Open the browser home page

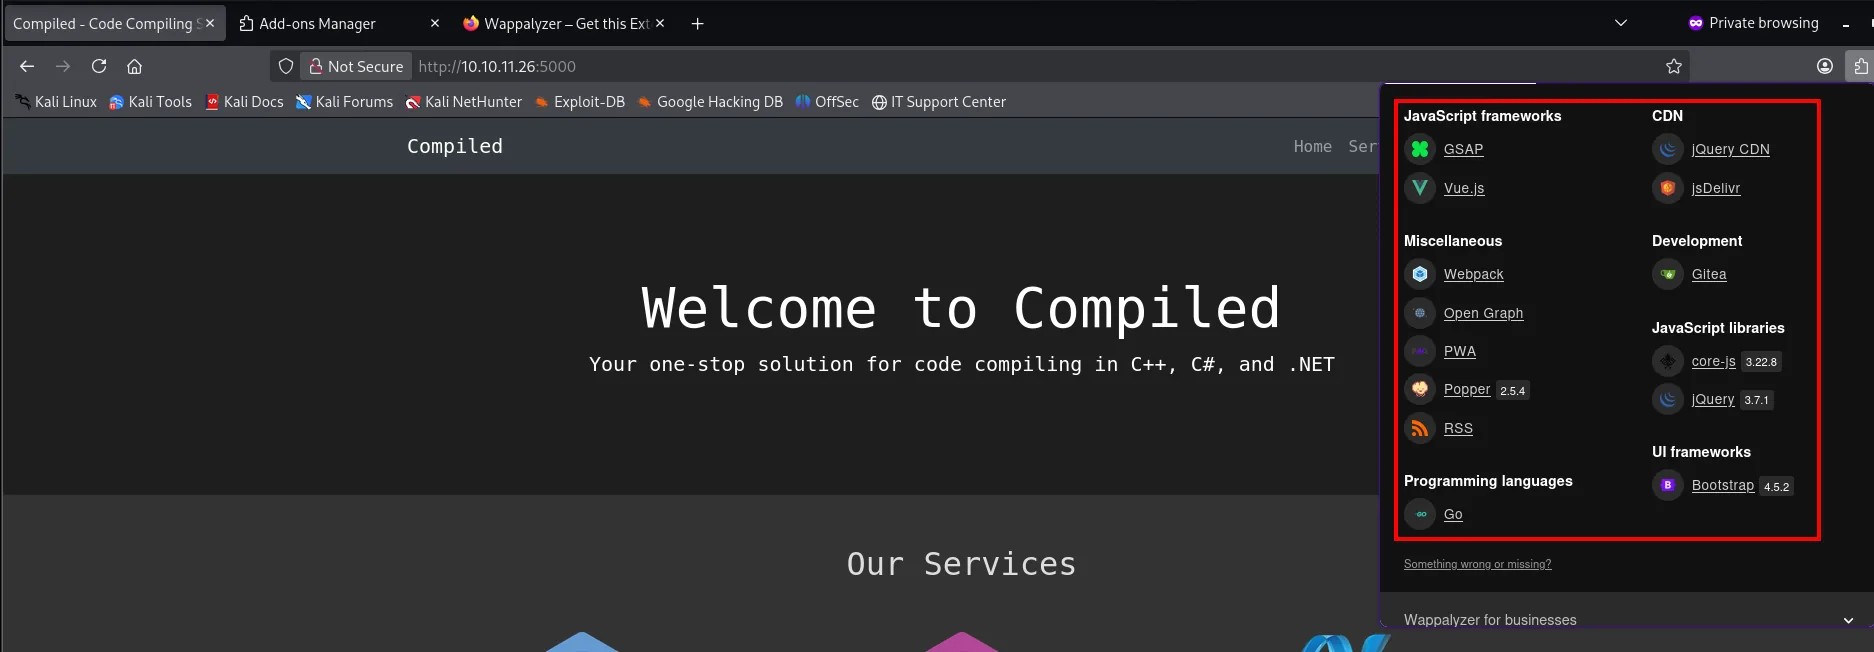point(134,66)
